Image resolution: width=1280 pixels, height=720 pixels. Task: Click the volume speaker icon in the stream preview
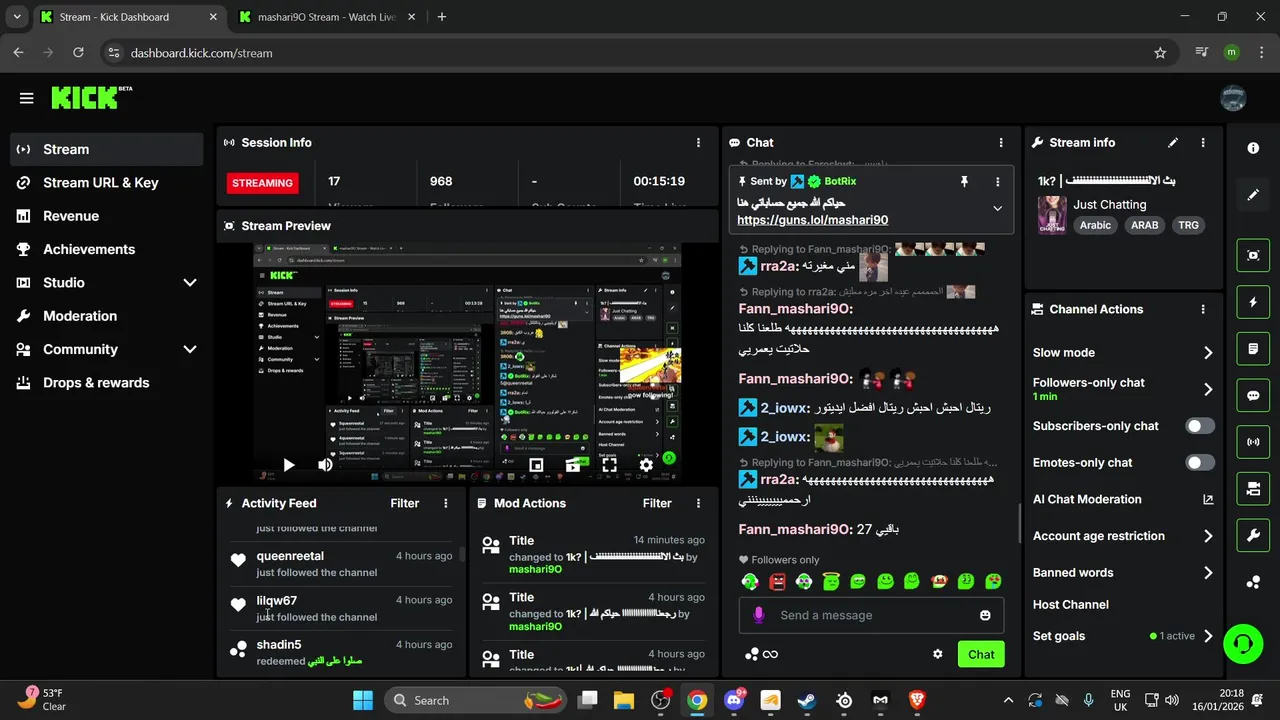pos(325,465)
